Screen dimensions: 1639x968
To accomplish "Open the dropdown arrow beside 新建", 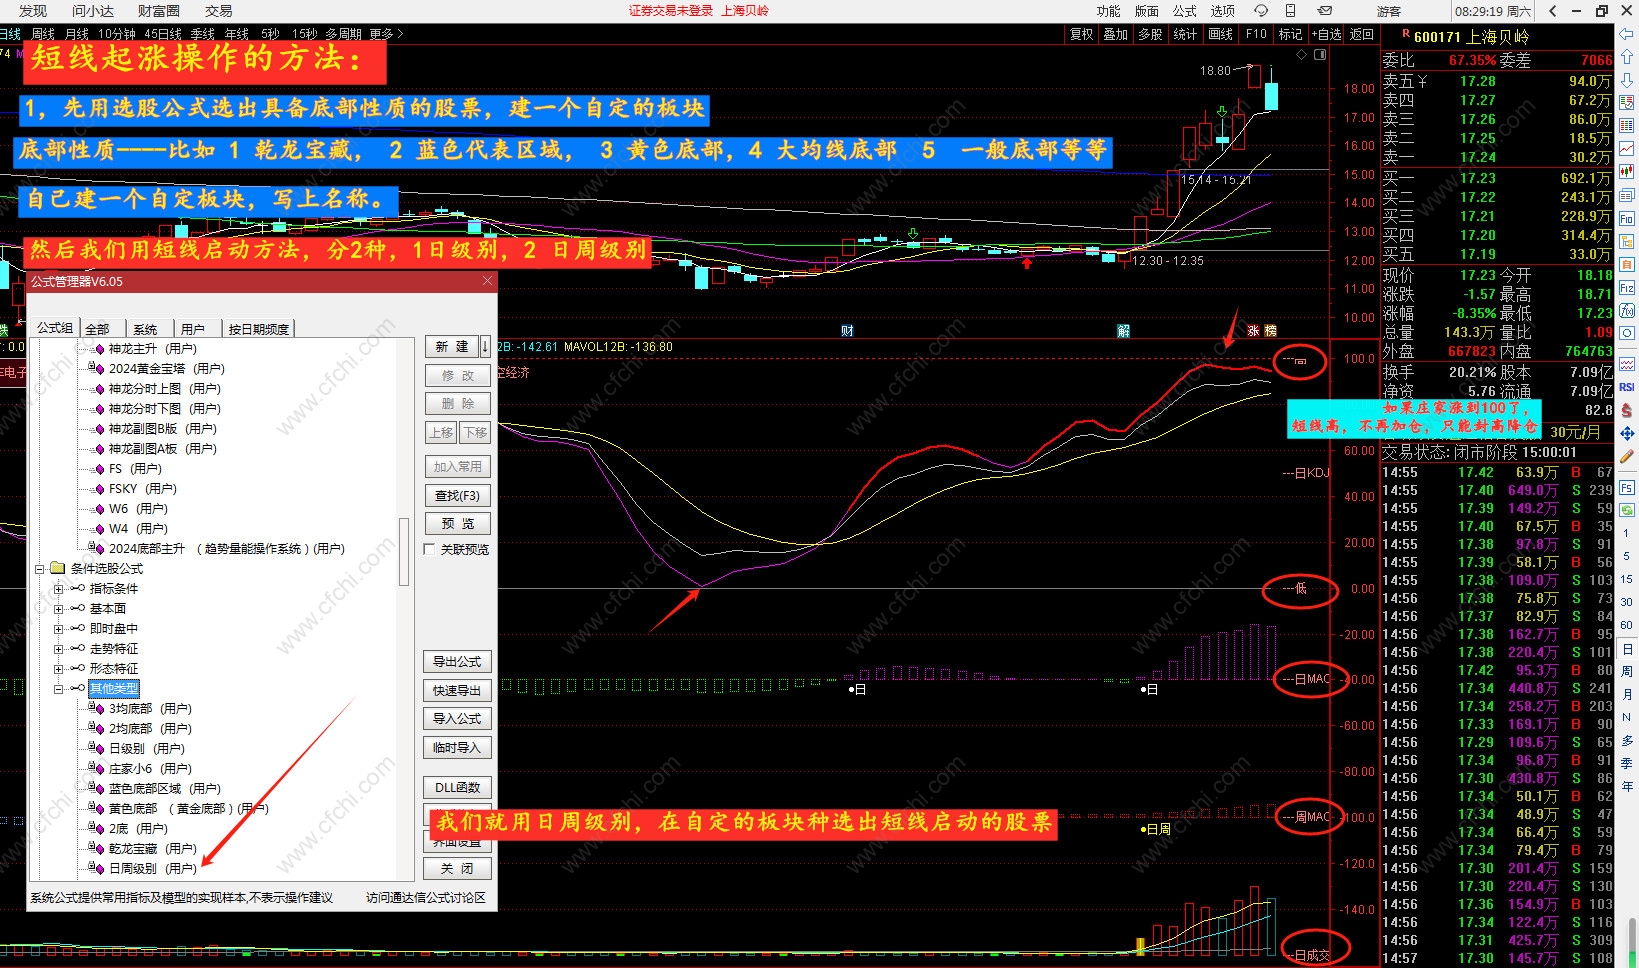I will pyautogui.click(x=485, y=346).
